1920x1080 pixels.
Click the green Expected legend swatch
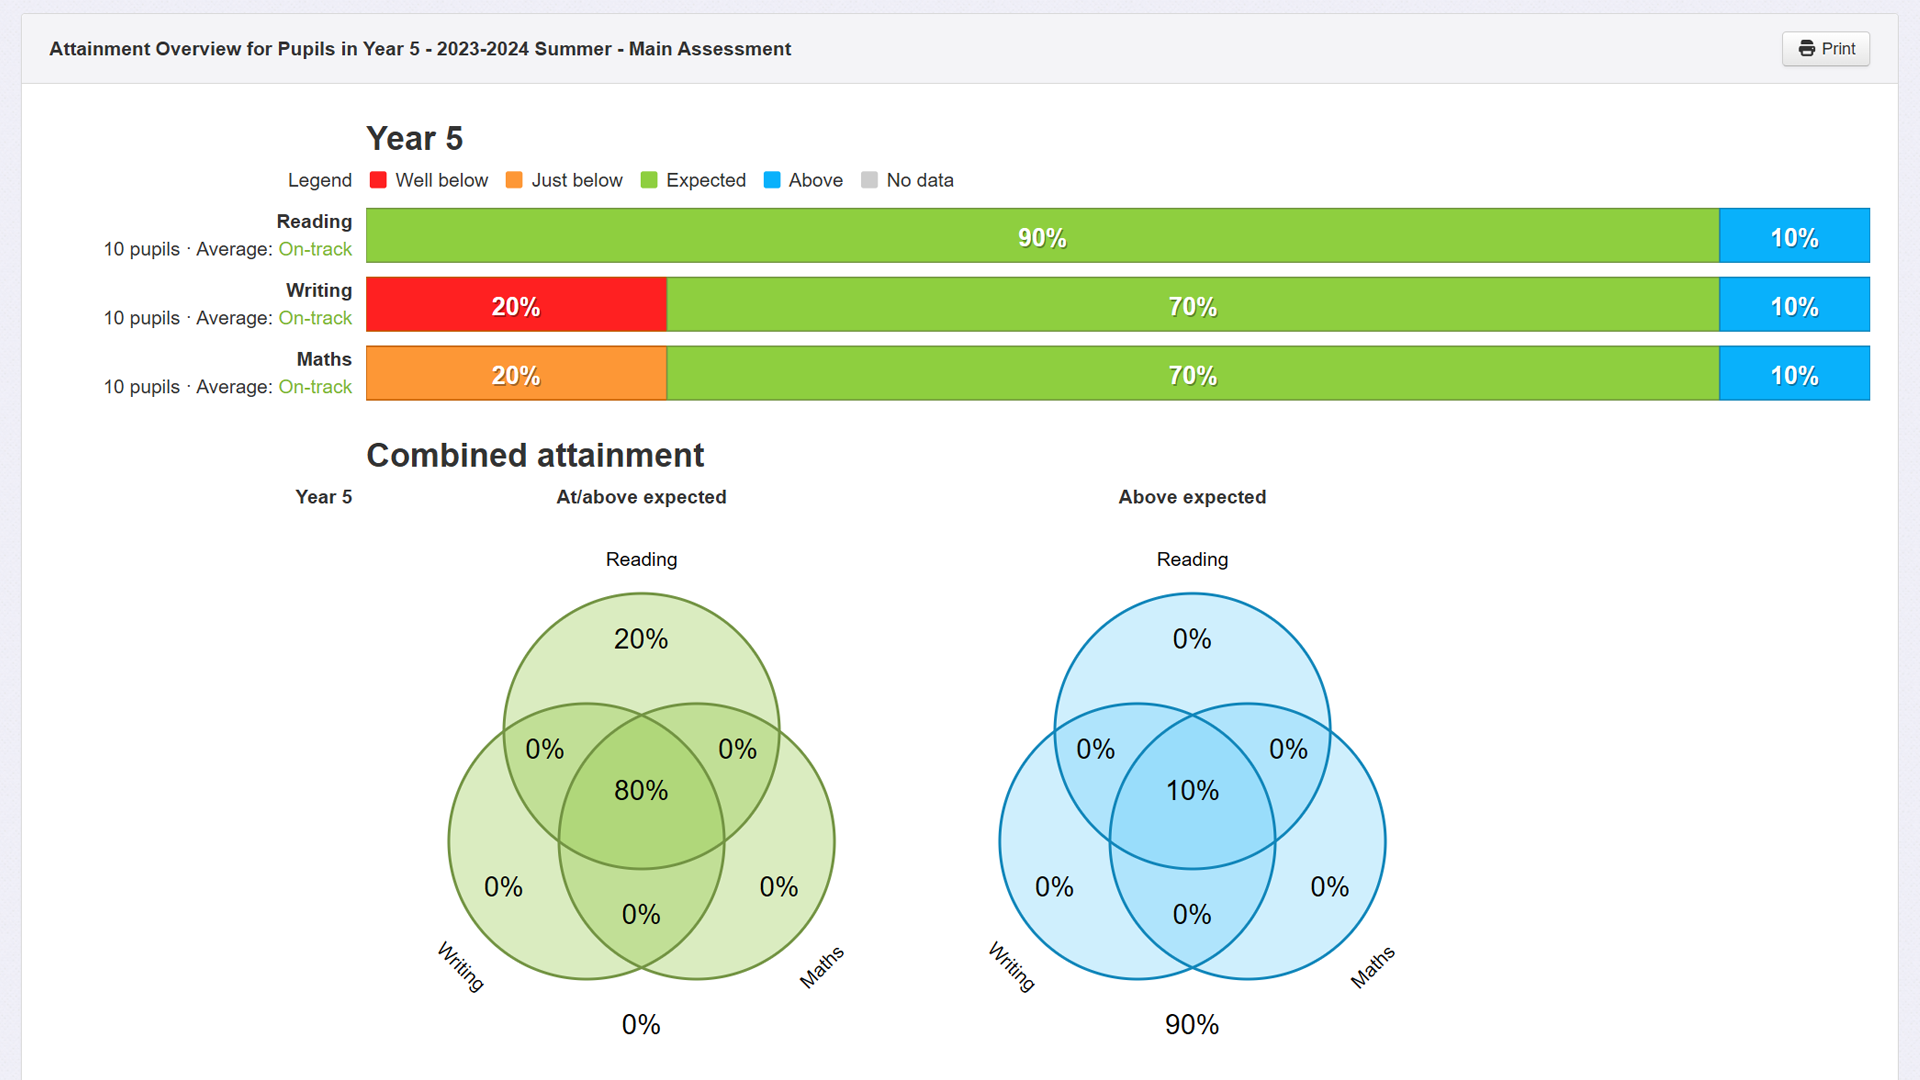(649, 180)
